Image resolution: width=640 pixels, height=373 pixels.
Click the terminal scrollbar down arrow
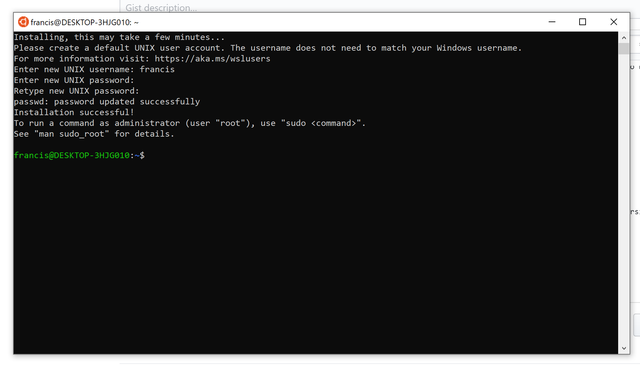point(624,348)
